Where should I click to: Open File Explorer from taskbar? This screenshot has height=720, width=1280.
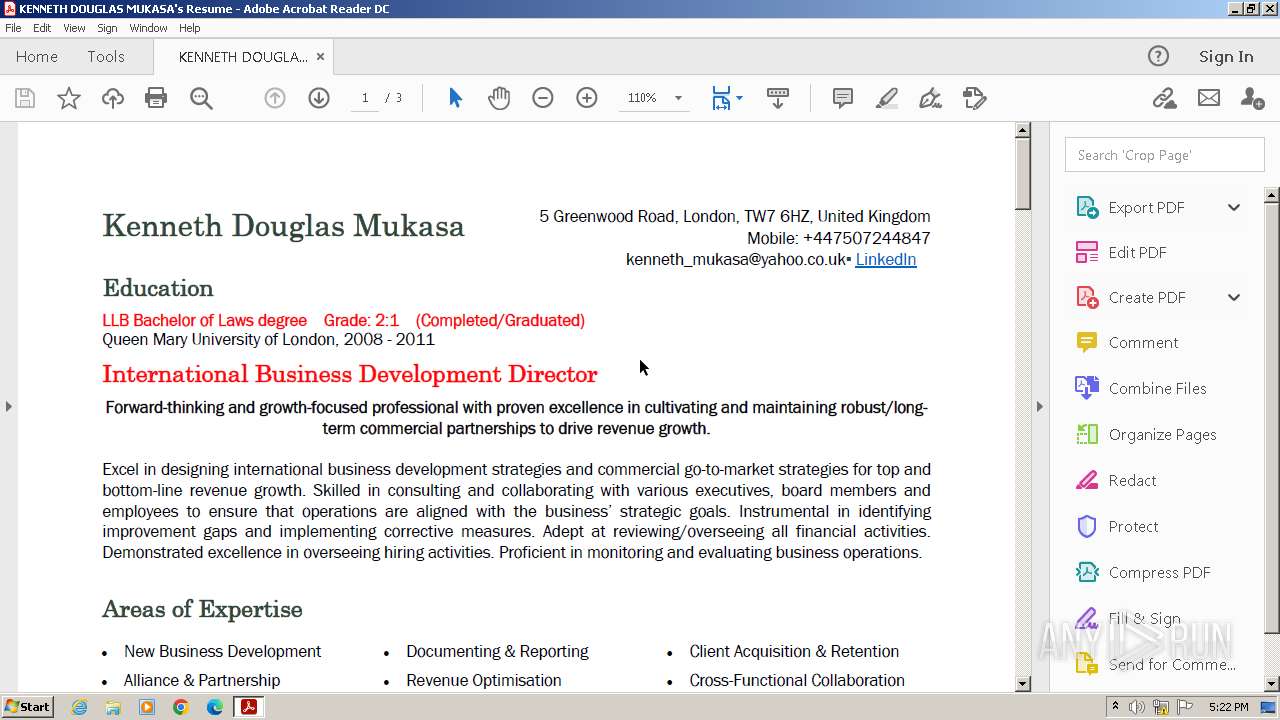113,707
